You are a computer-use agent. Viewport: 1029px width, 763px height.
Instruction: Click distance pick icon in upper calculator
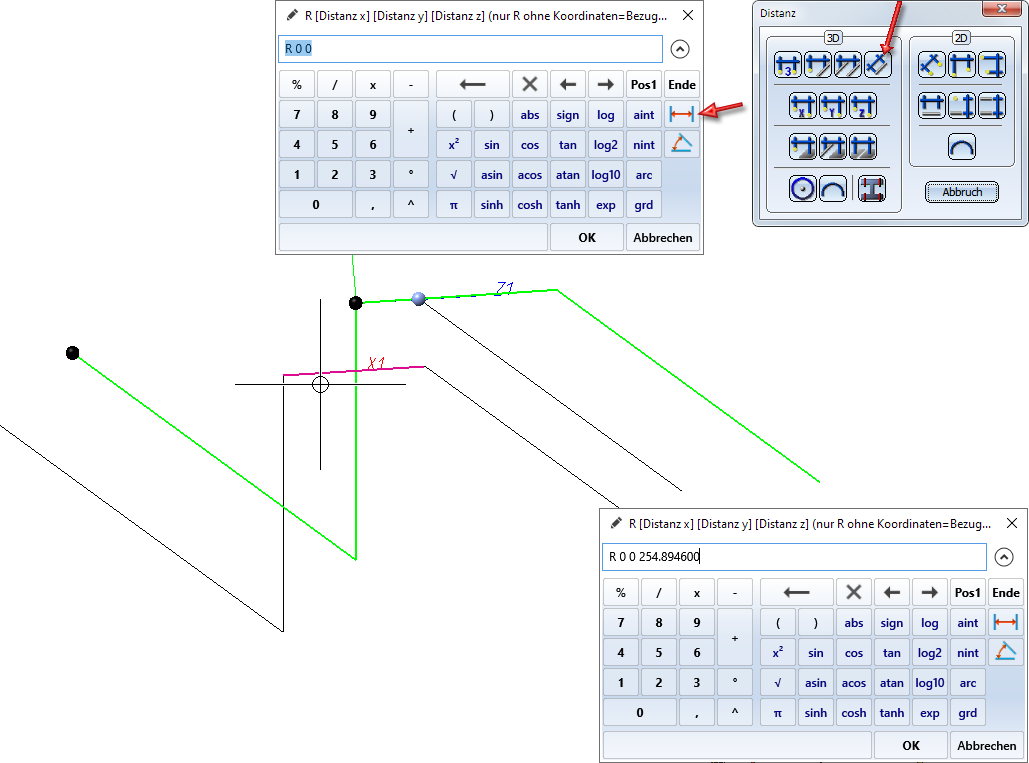681,115
